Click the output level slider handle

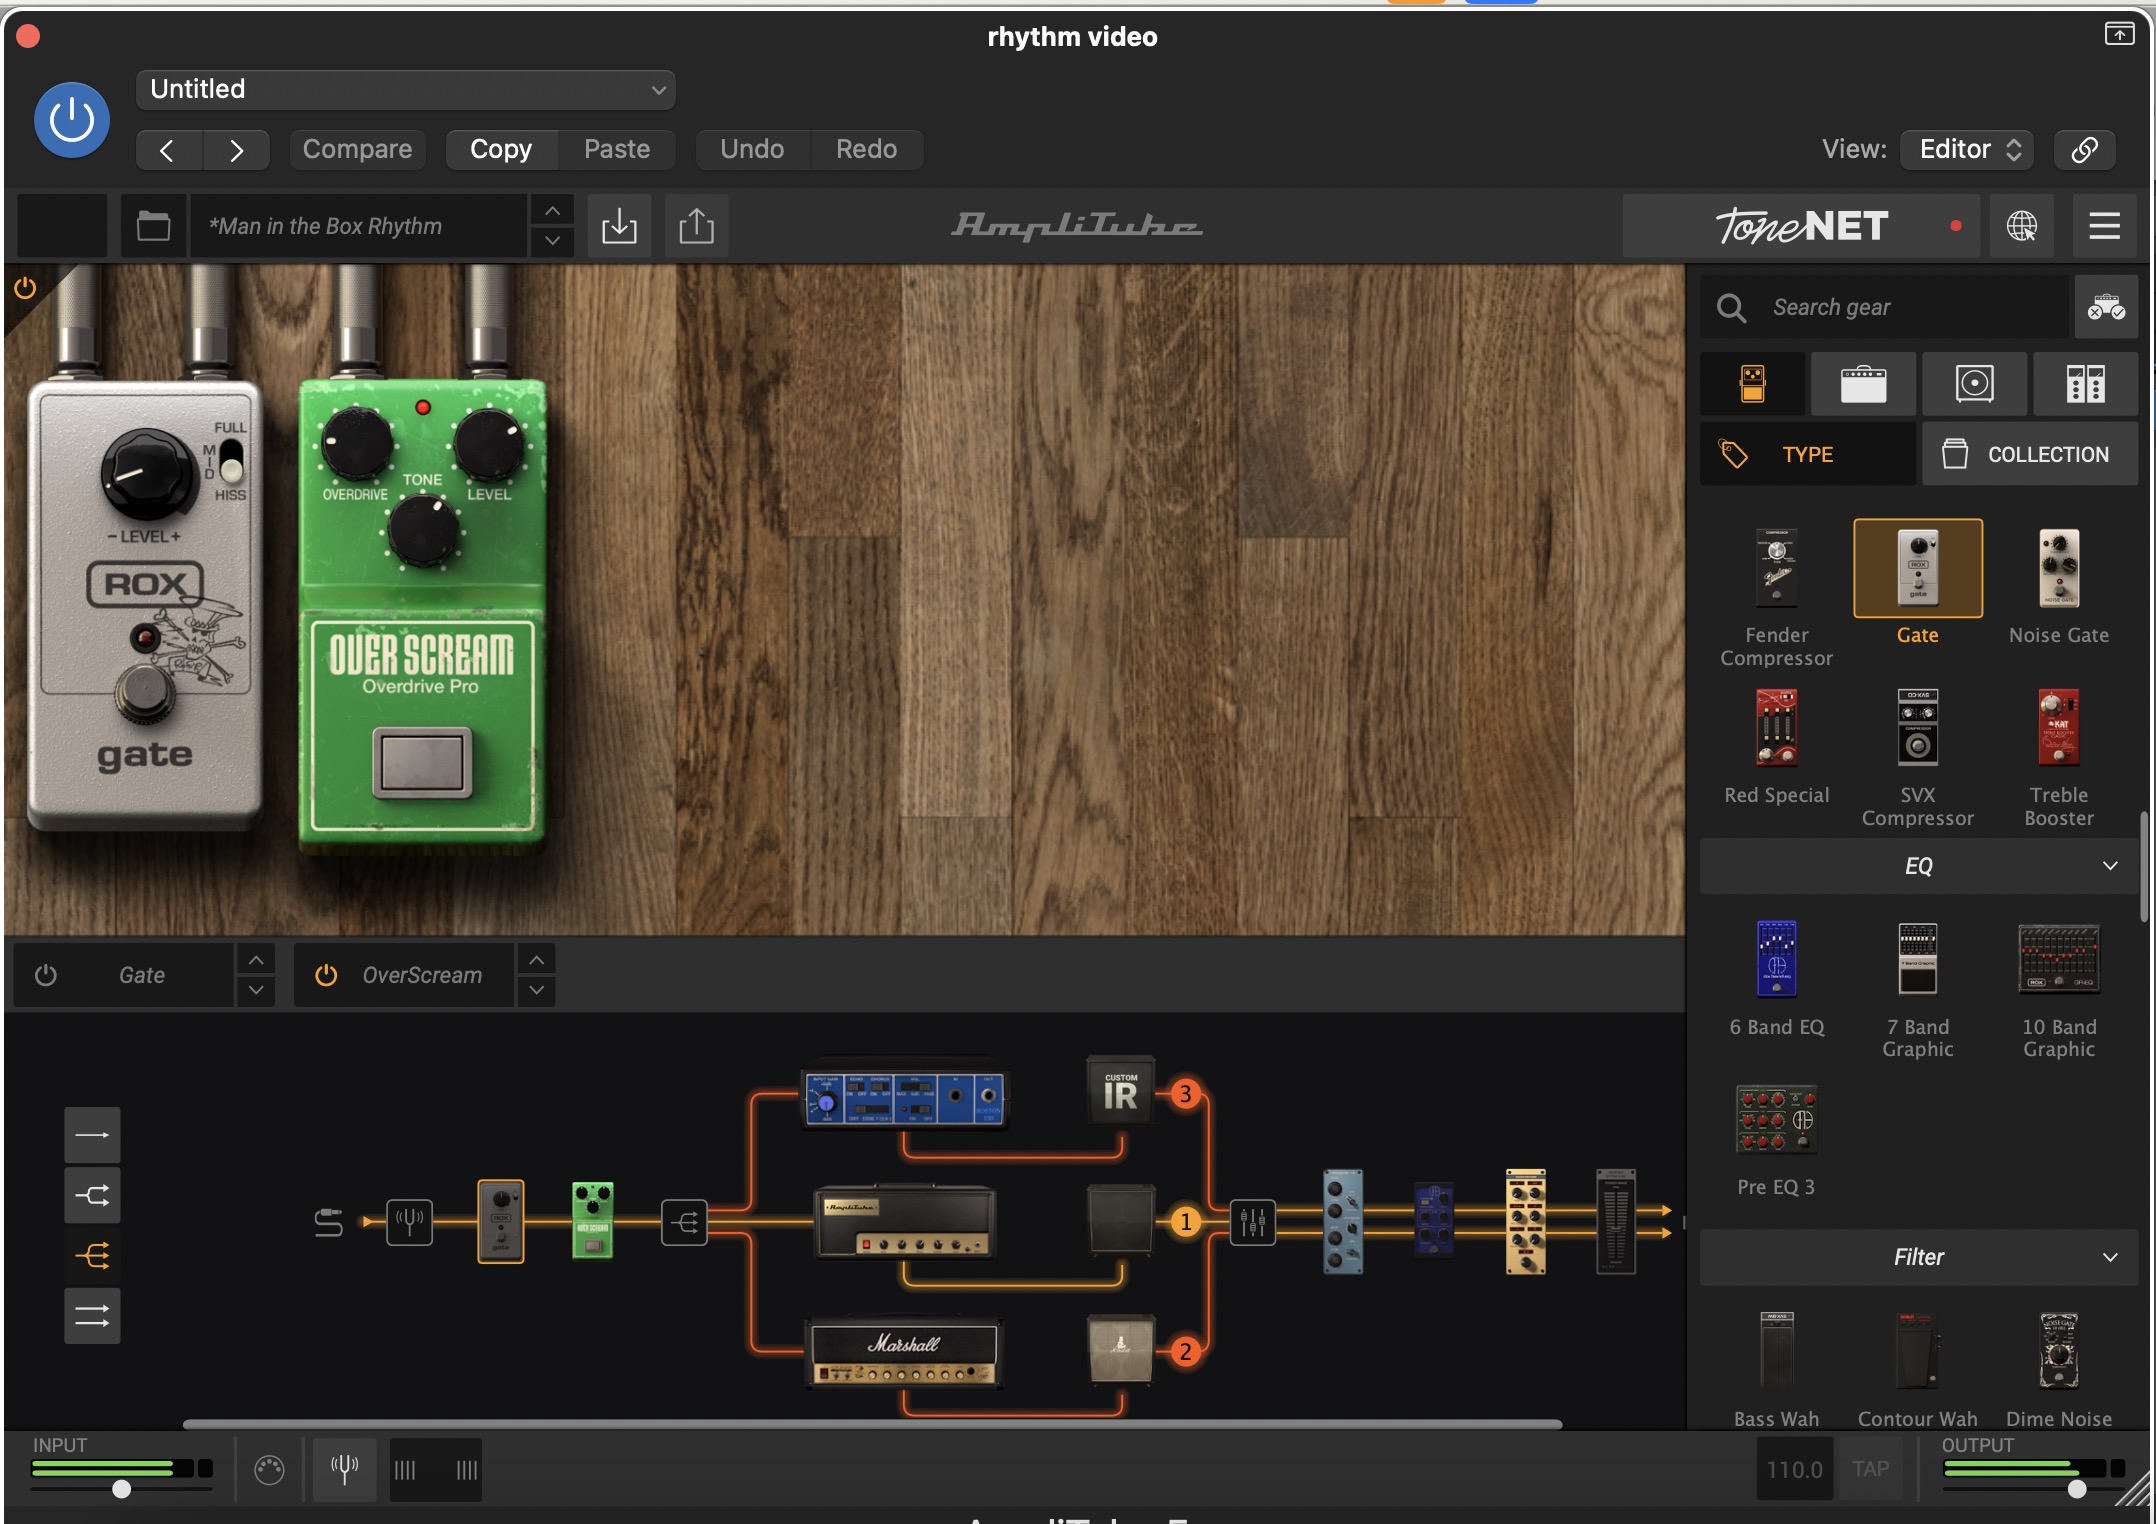coord(2077,1489)
